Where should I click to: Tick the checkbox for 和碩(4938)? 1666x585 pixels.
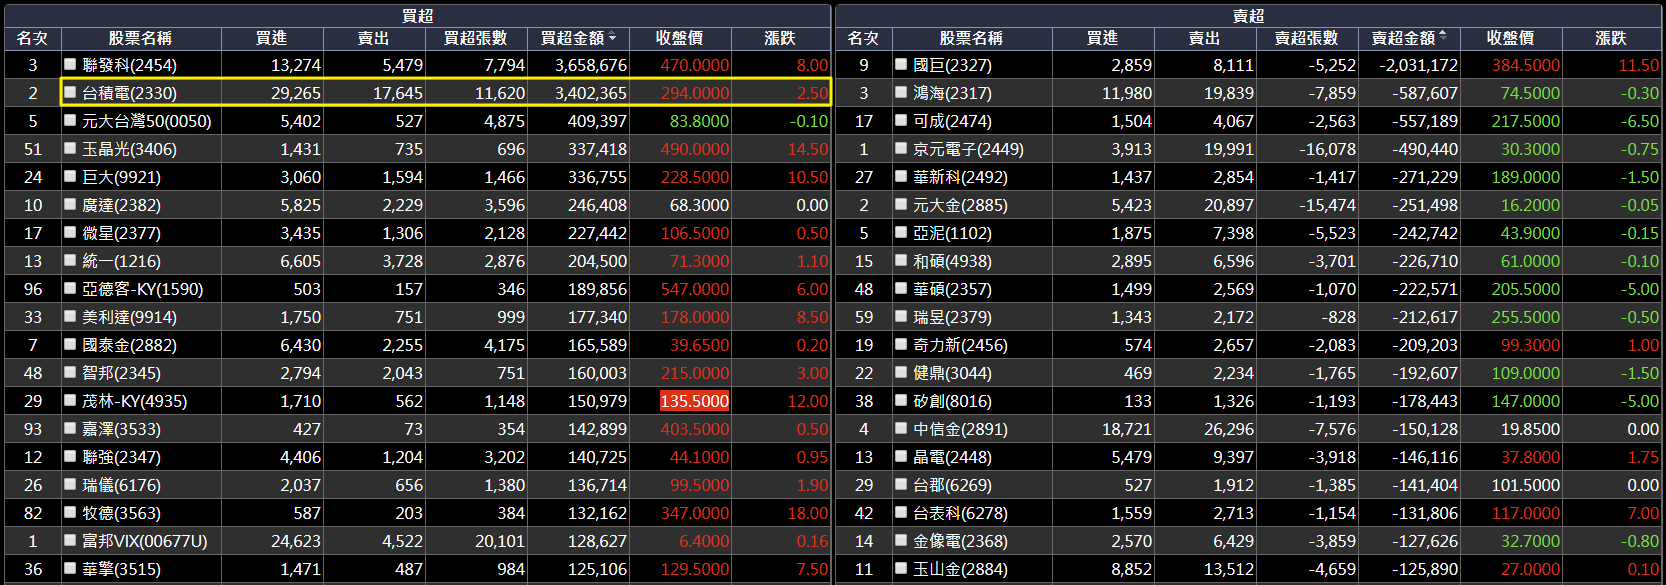(901, 260)
